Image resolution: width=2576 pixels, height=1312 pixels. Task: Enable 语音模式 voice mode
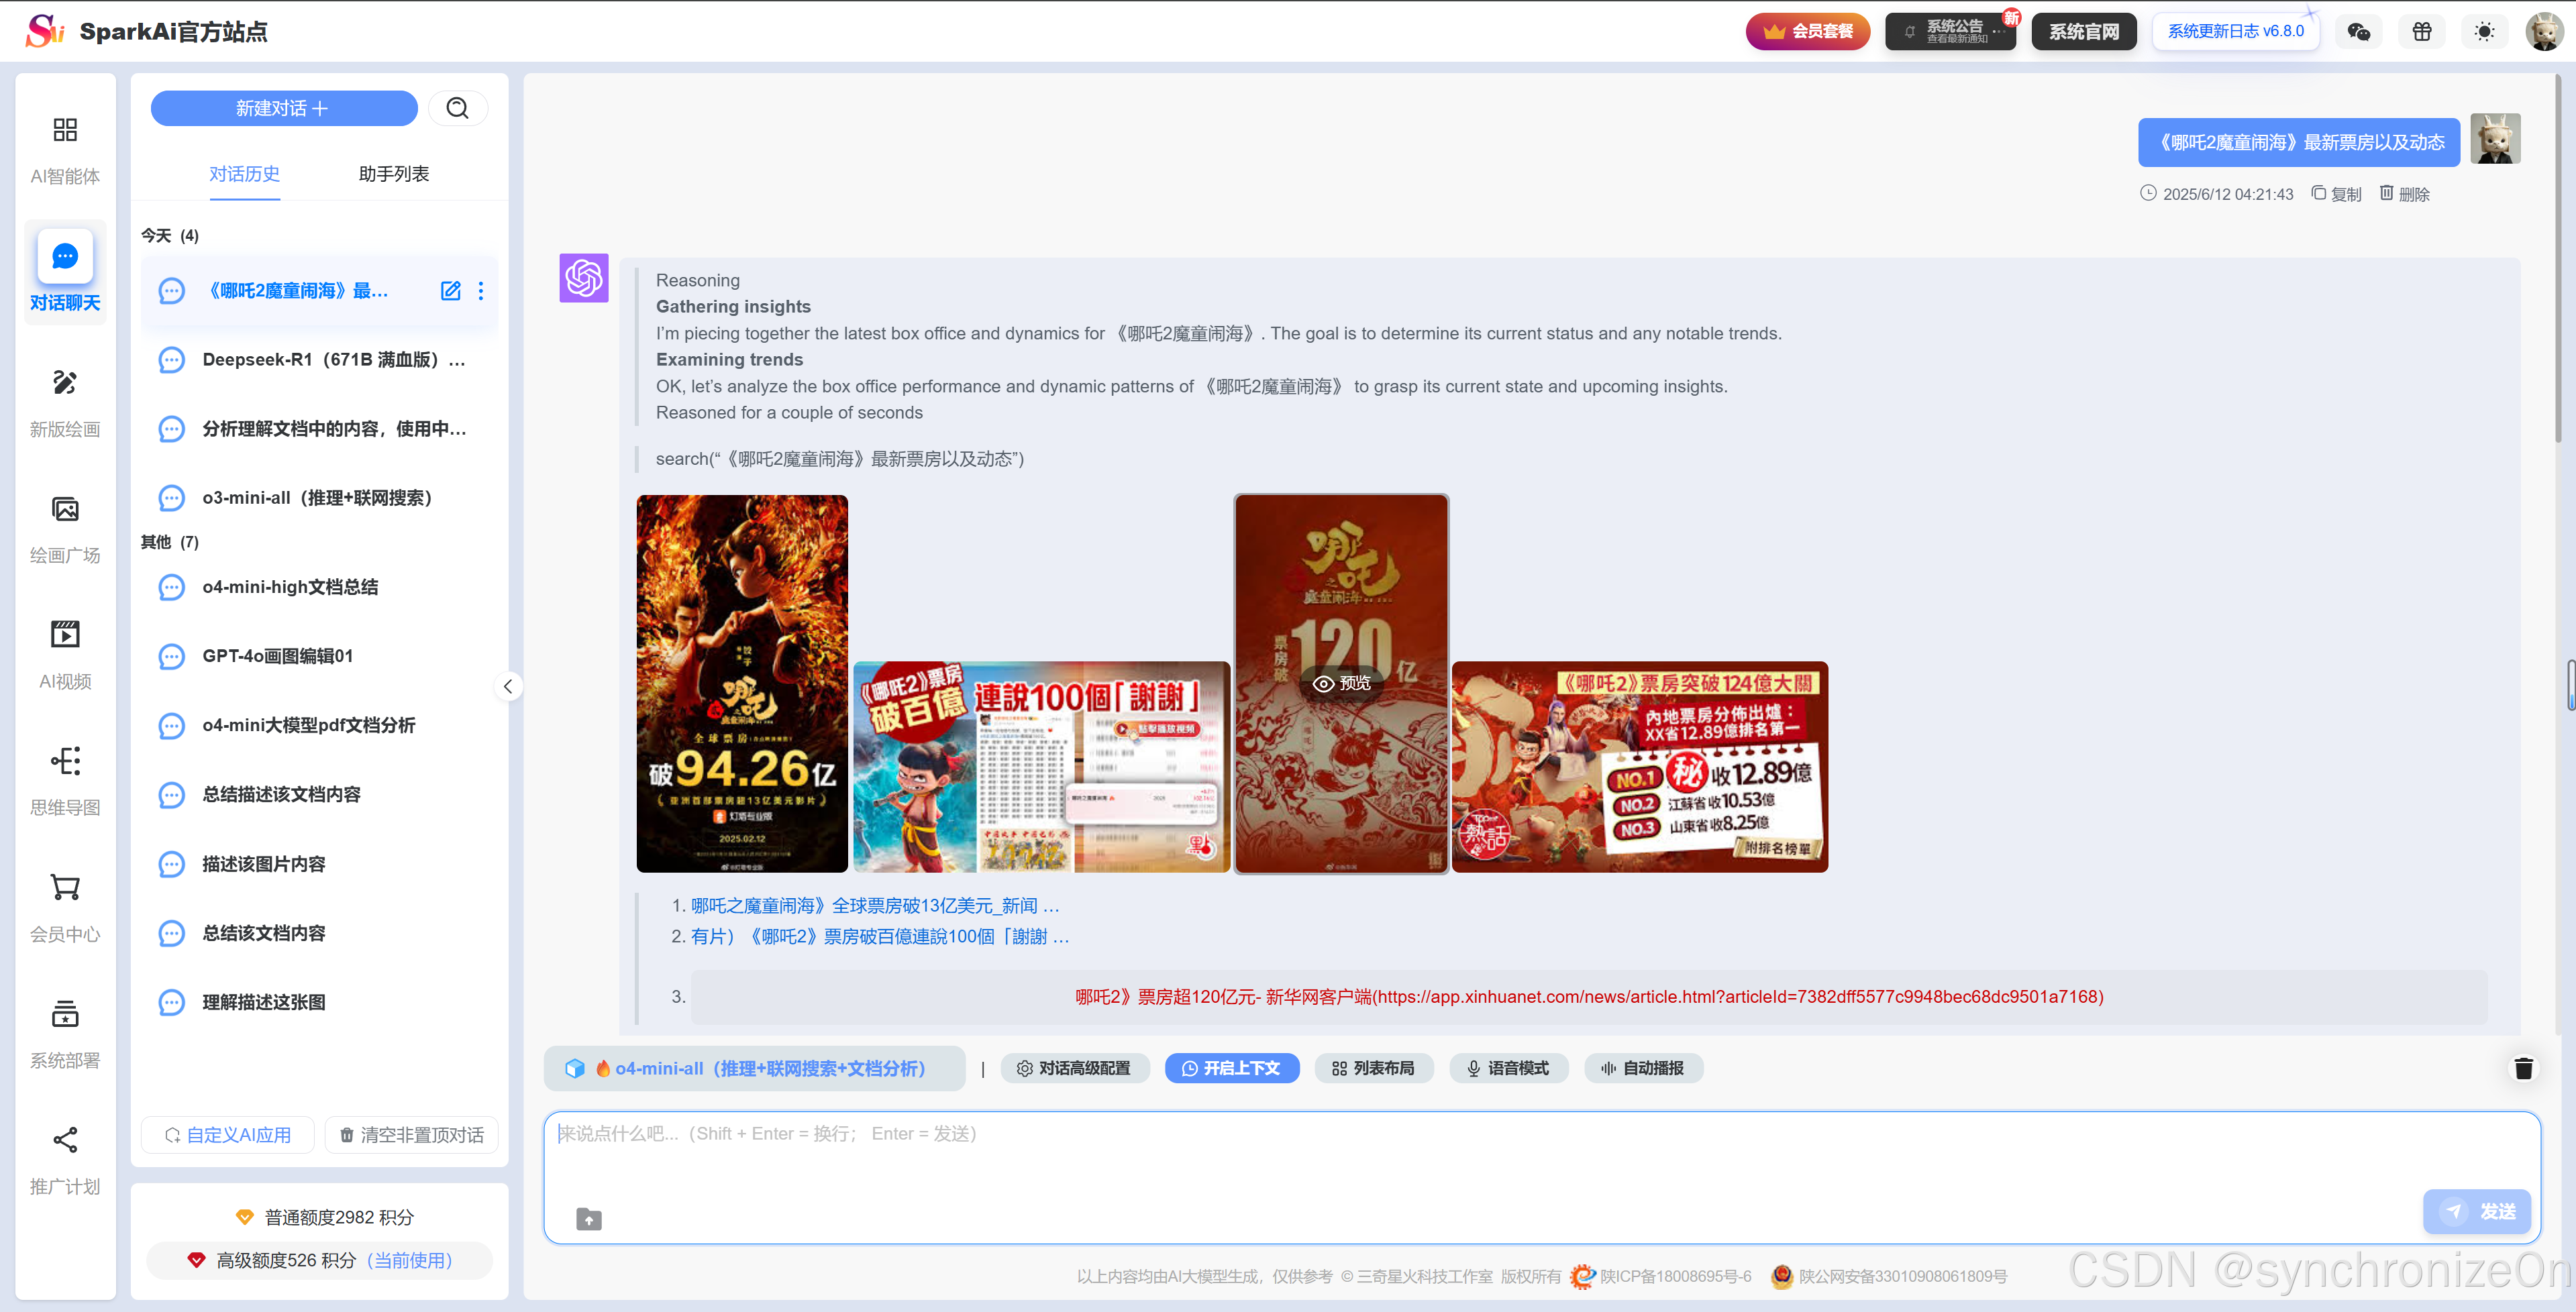[x=1508, y=1069]
